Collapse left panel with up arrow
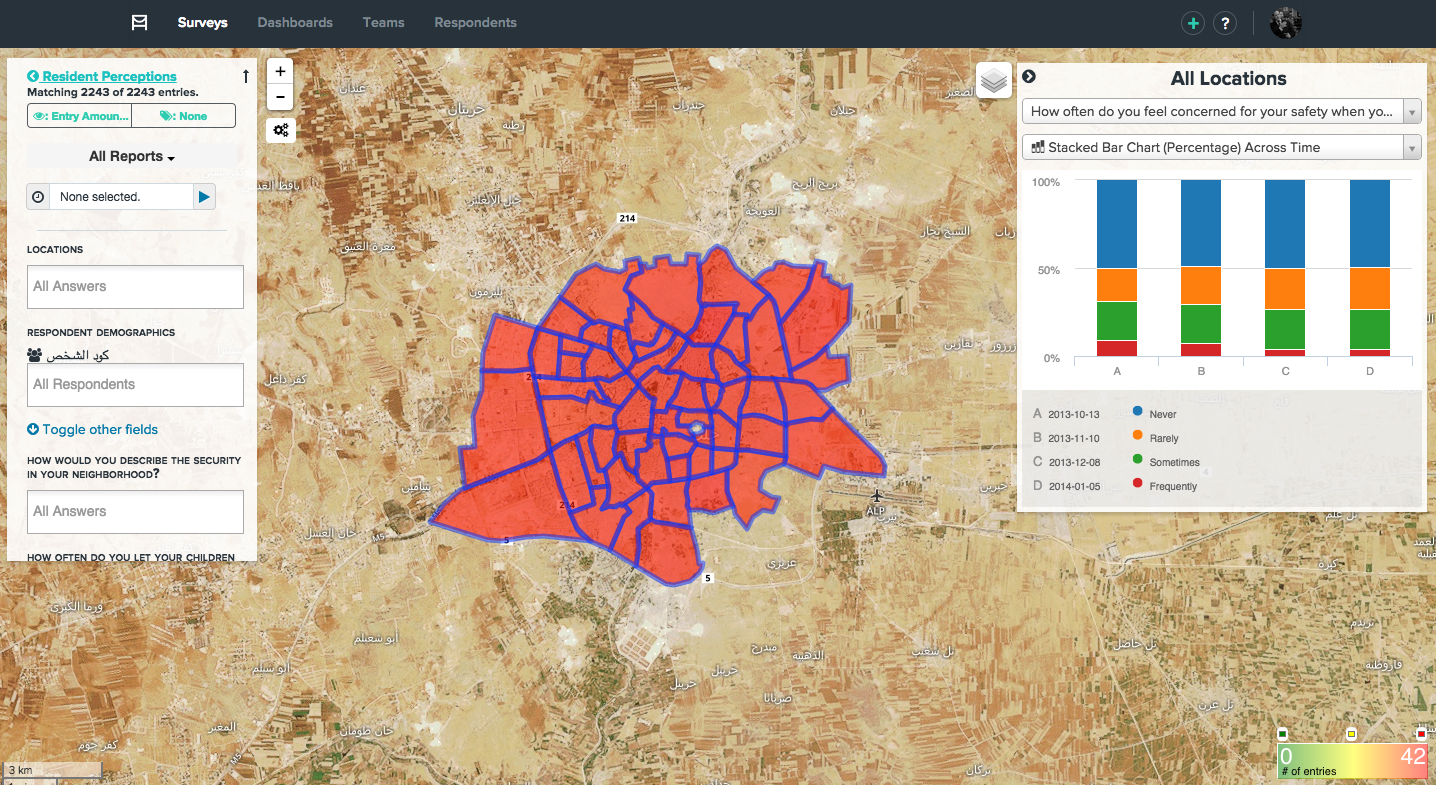The width and height of the screenshot is (1436, 785). 246,76
